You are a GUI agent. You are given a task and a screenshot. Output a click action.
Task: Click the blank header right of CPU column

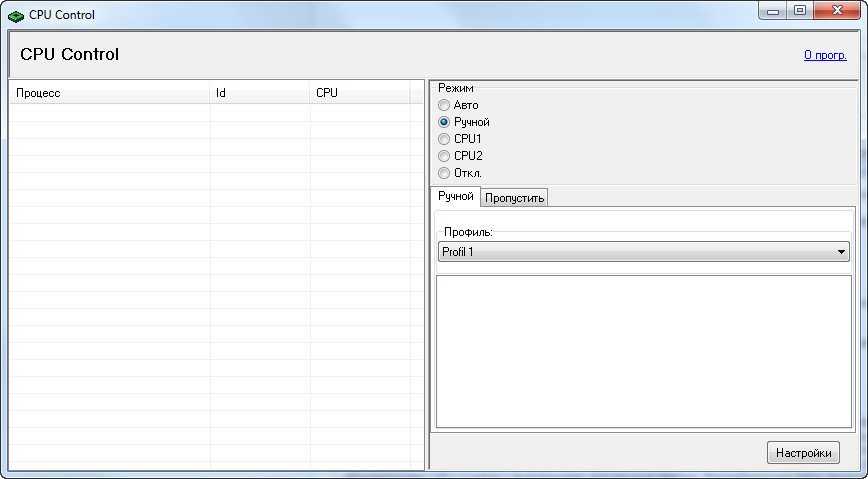coord(417,93)
